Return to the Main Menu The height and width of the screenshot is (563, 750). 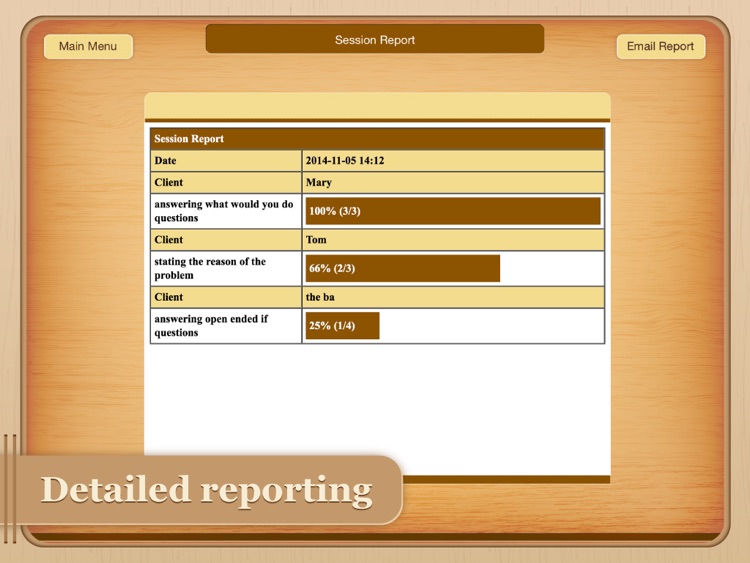[88, 46]
